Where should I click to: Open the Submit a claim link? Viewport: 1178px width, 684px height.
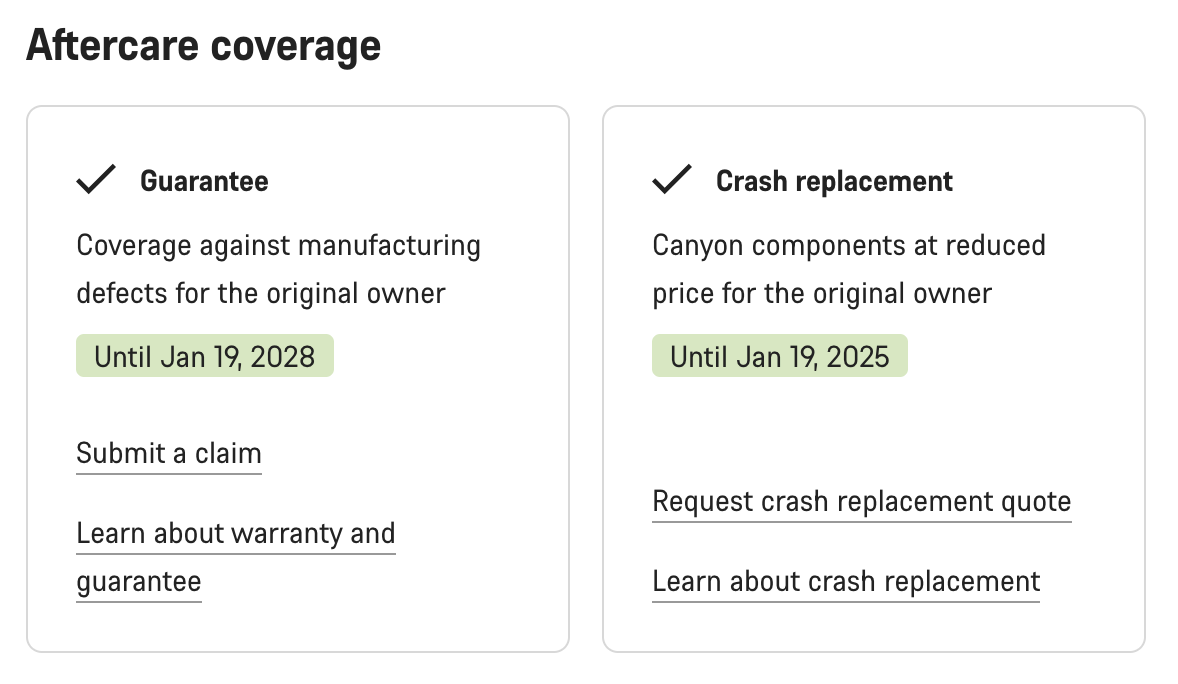169,453
